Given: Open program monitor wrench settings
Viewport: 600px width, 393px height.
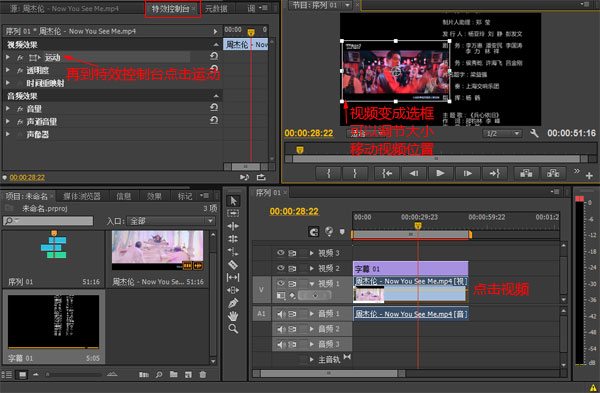Looking at the screenshot, I should pyautogui.click(x=534, y=133).
